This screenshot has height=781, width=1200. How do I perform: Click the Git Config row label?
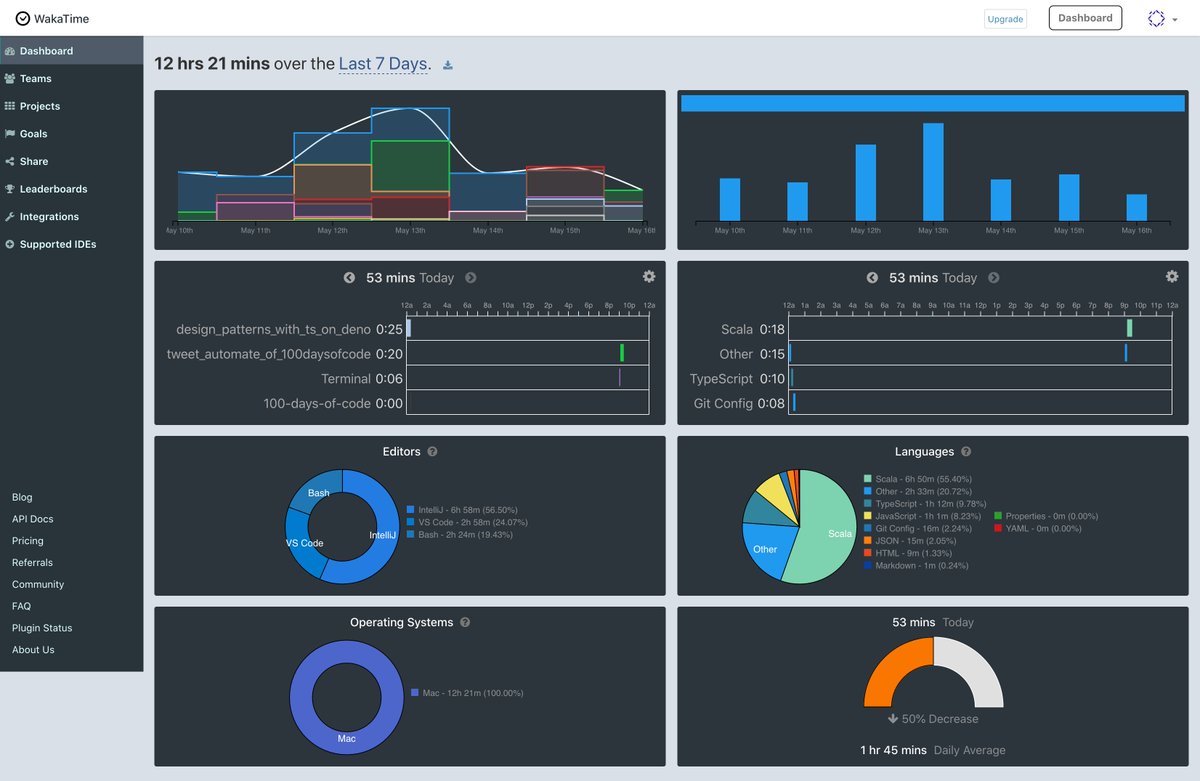[724, 404]
